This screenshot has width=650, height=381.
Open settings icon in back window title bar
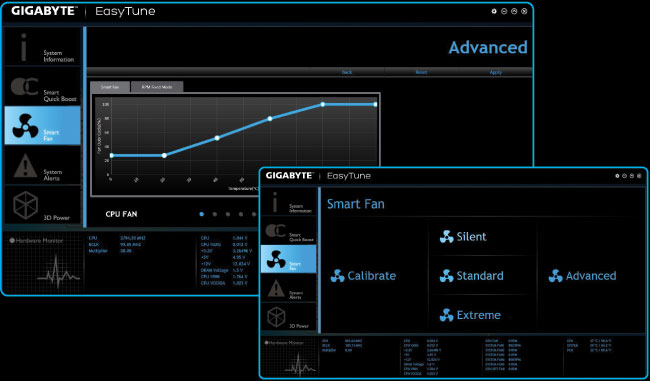[494, 12]
